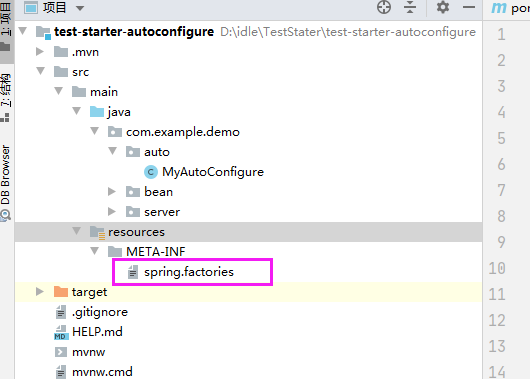Click the project path D:\idle\TestStater text
Image resolution: width=530 pixels, height=379 pixels.
click(348, 32)
